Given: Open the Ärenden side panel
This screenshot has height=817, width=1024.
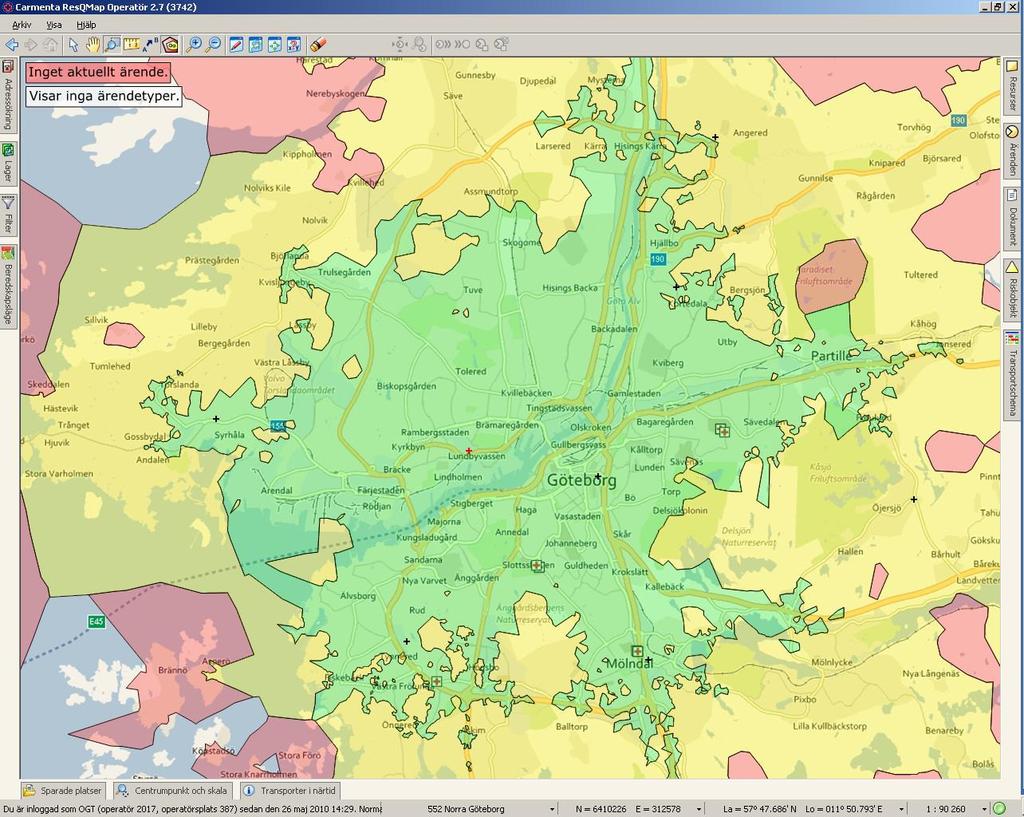Looking at the screenshot, I should pyautogui.click(x=1012, y=150).
